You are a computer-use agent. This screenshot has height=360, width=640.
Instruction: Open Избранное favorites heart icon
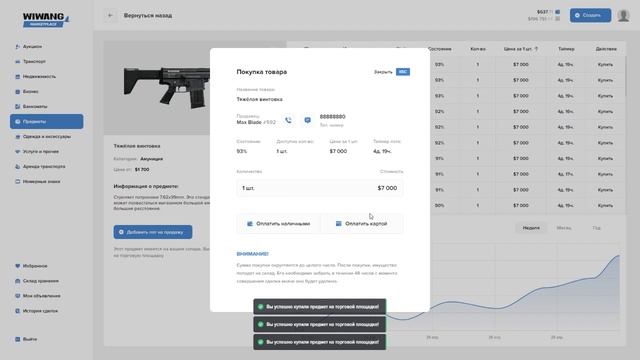point(18,266)
